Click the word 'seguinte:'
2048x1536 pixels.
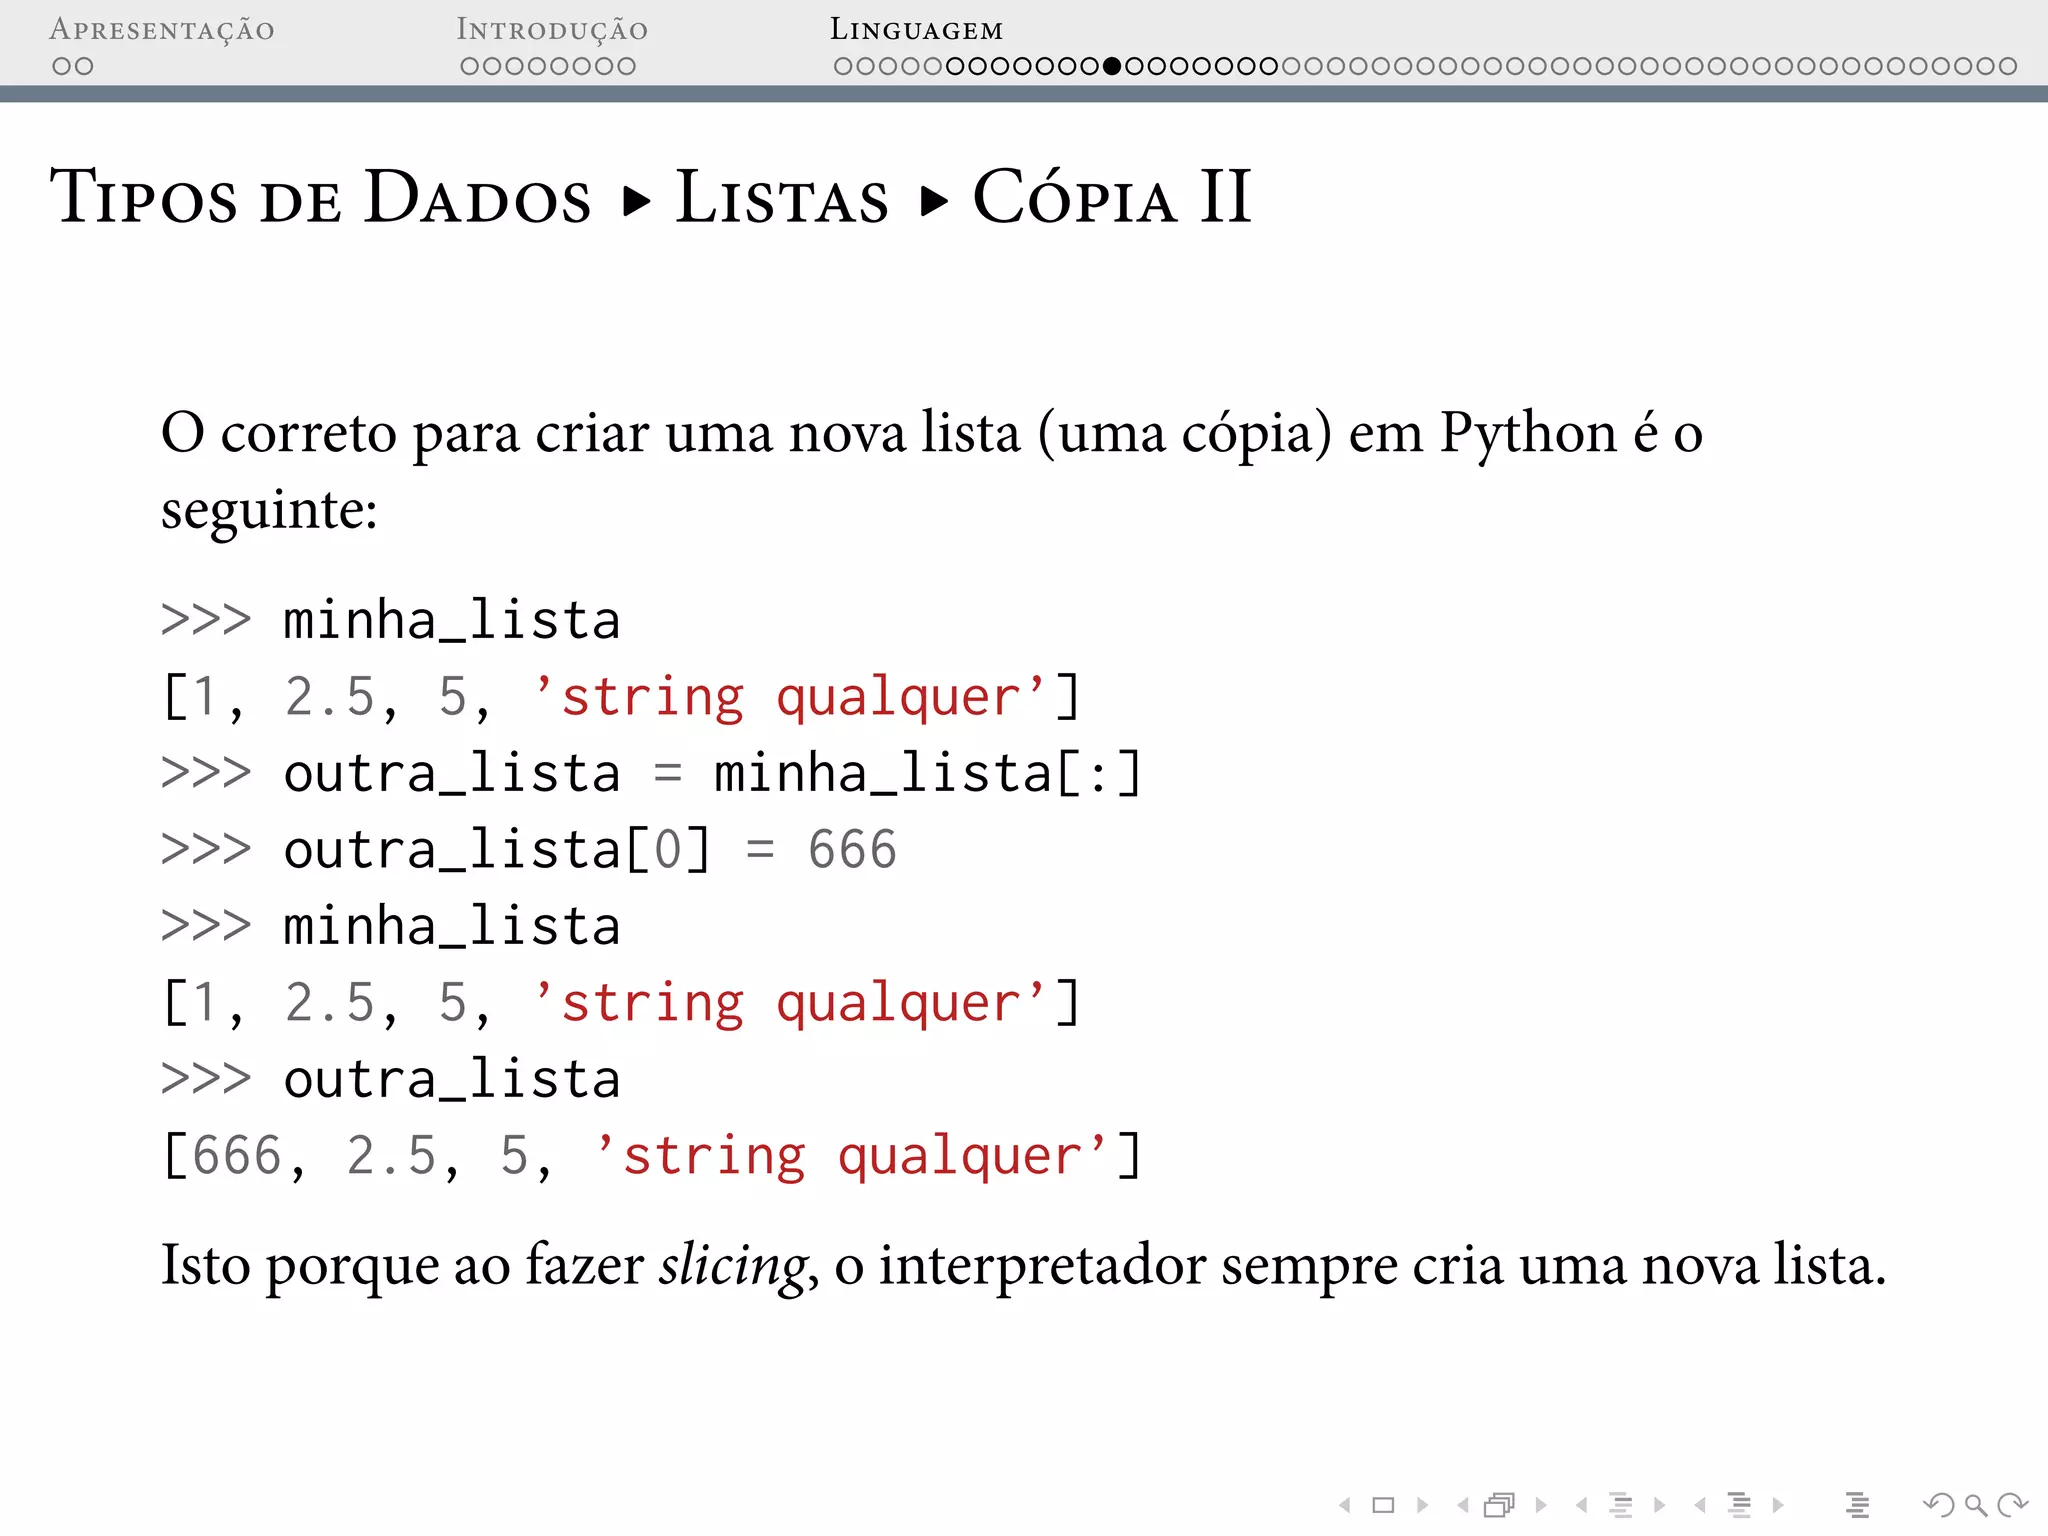coord(269,511)
